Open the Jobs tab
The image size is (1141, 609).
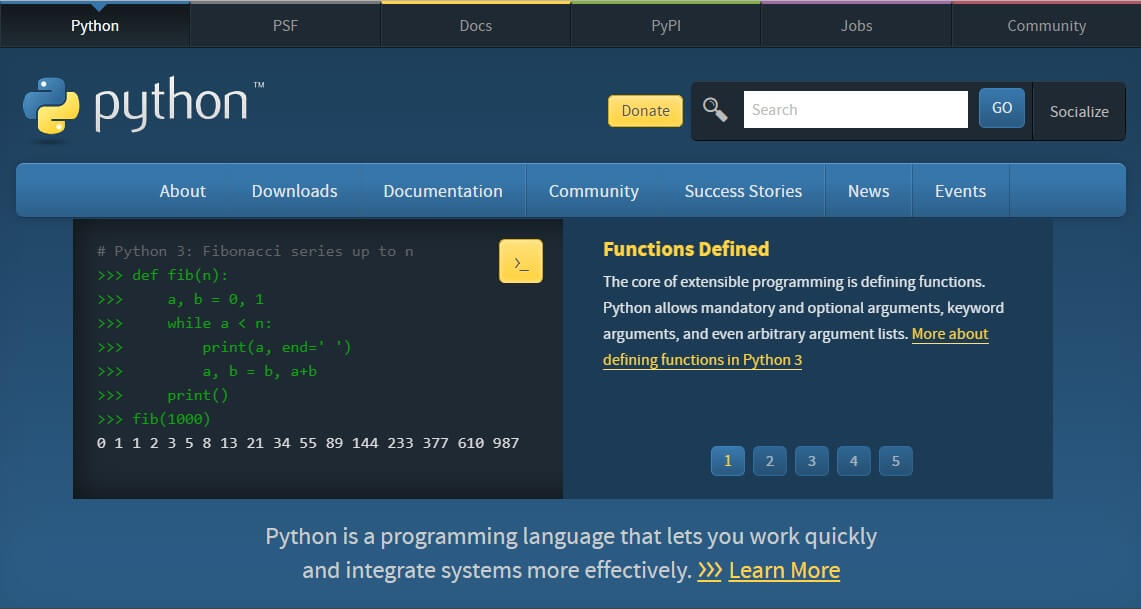(x=856, y=25)
